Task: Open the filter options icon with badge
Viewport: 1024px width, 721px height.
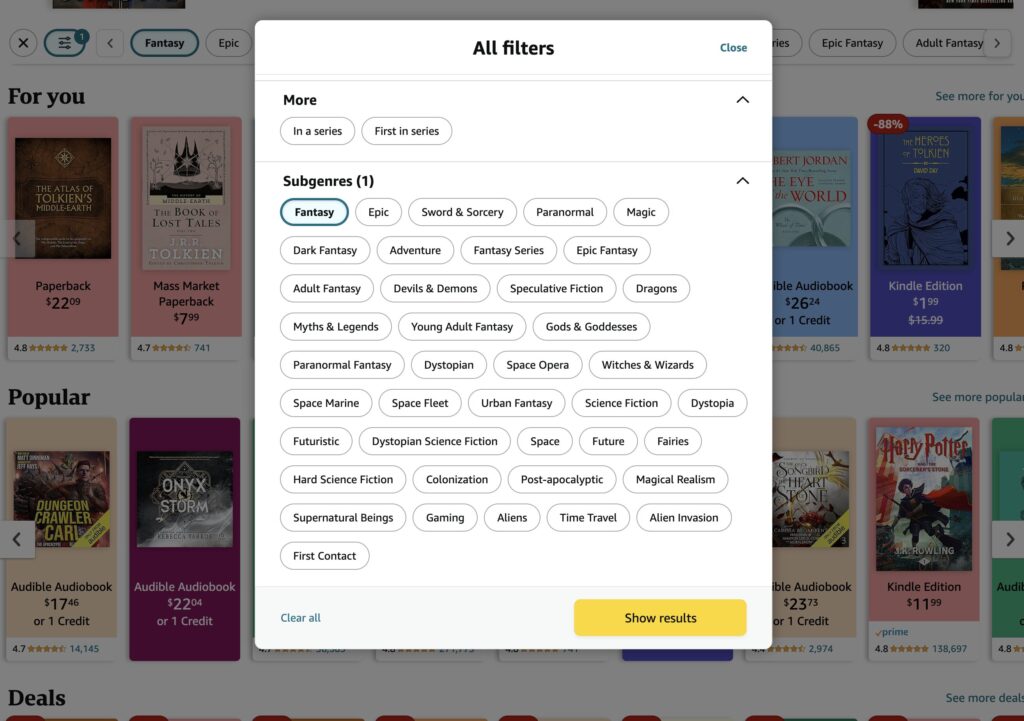Action: click(x=66, y=43)
